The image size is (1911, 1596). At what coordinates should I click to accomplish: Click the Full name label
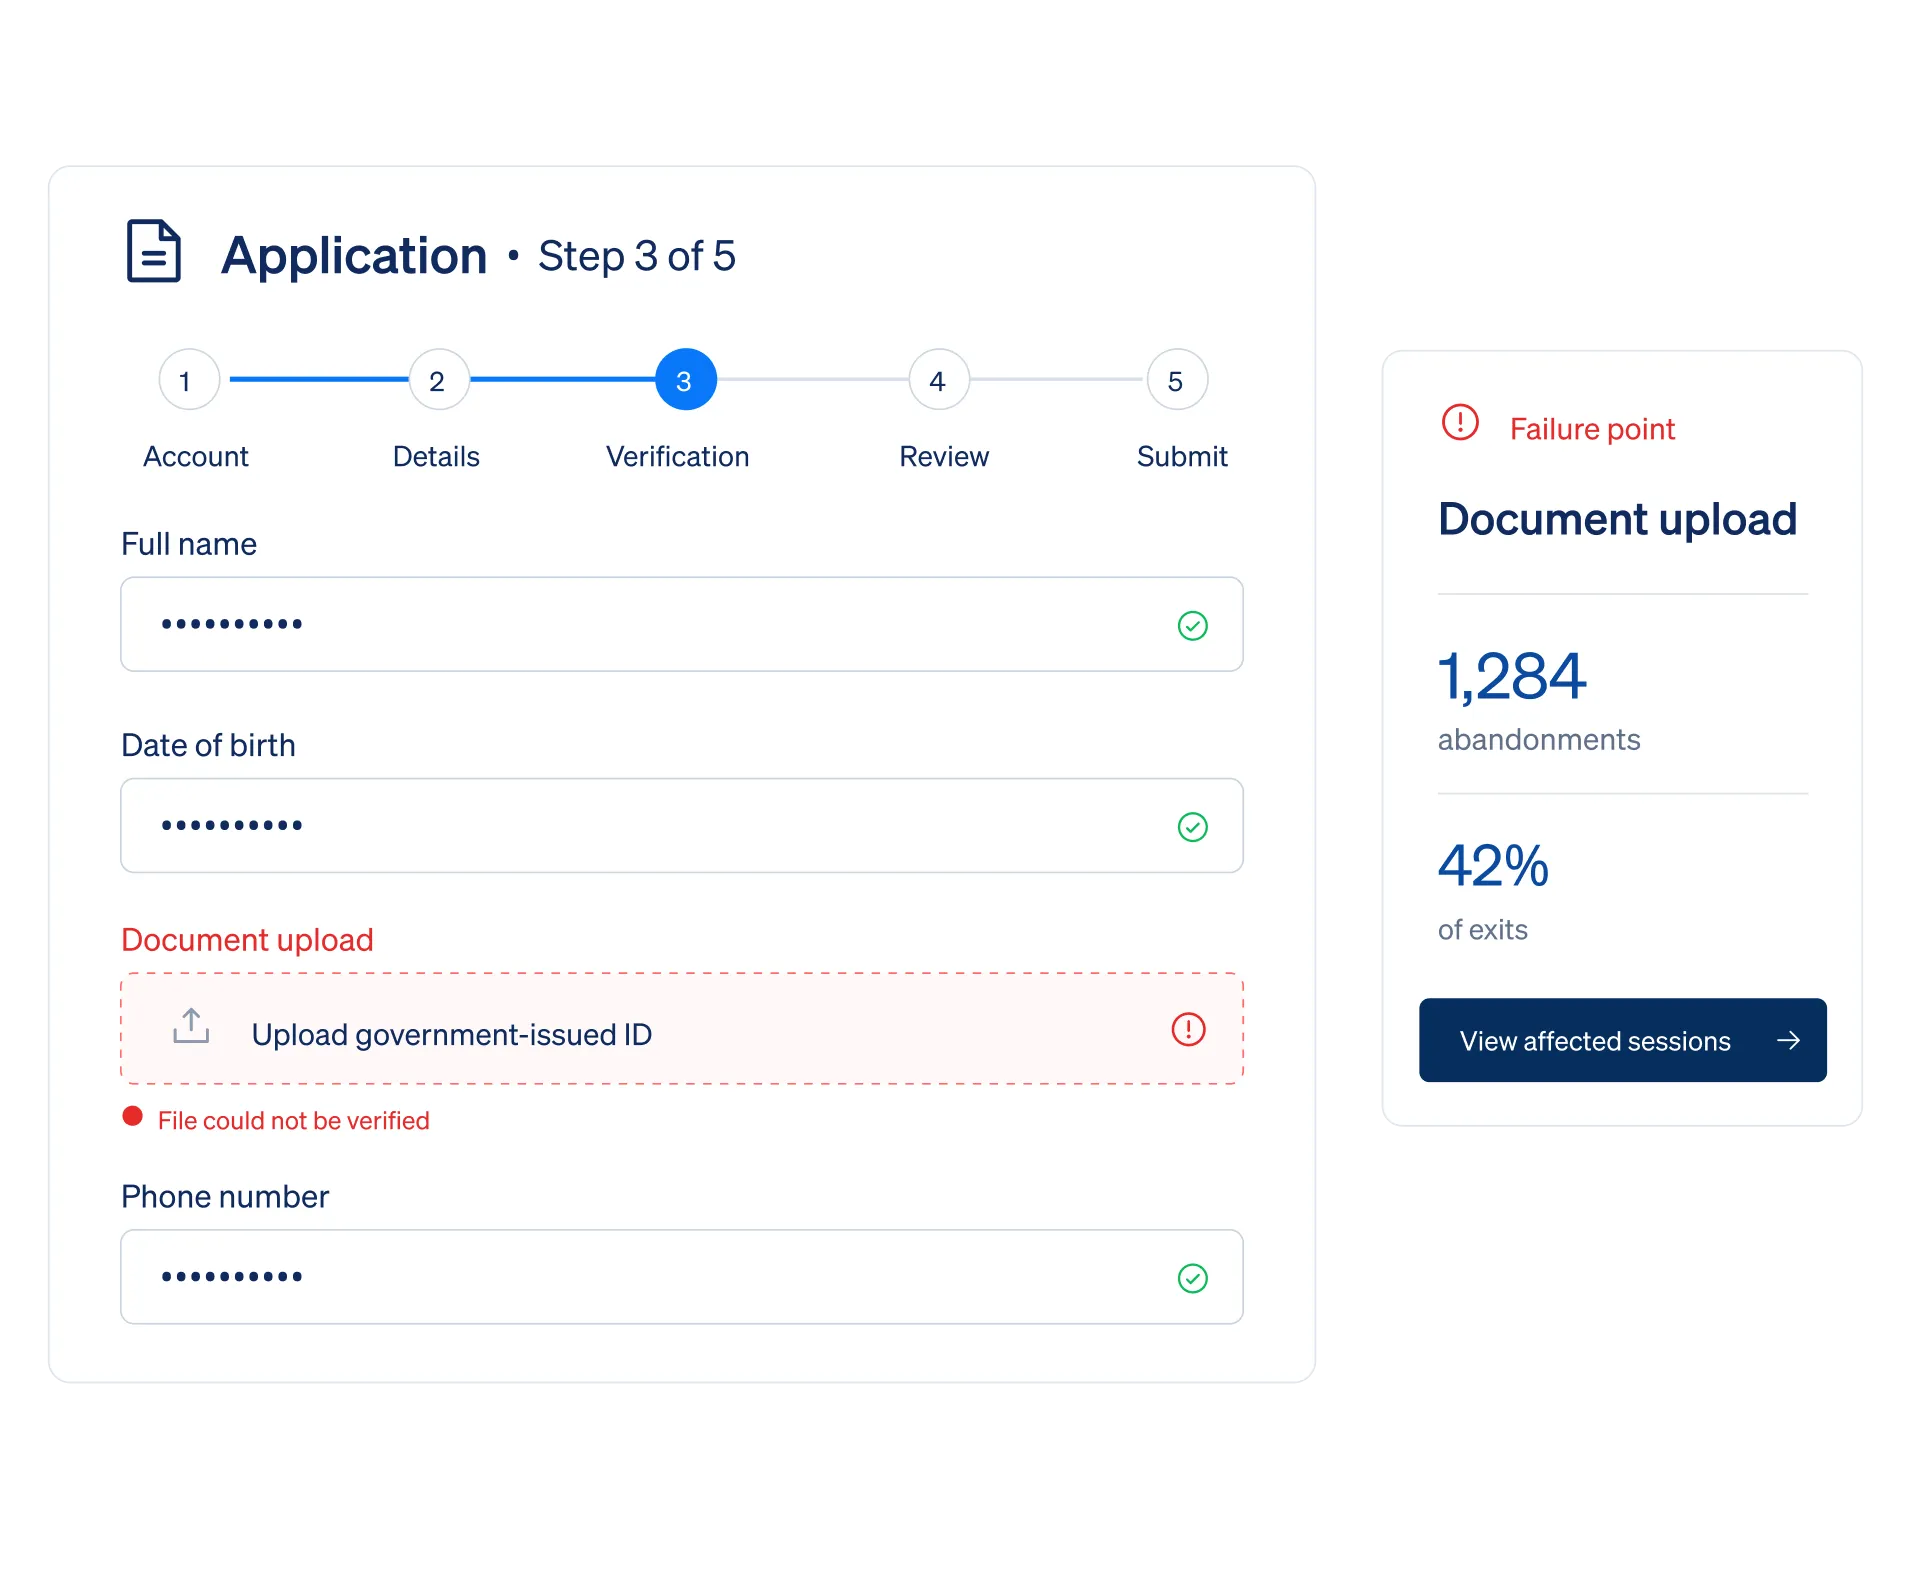pos(189,544)
